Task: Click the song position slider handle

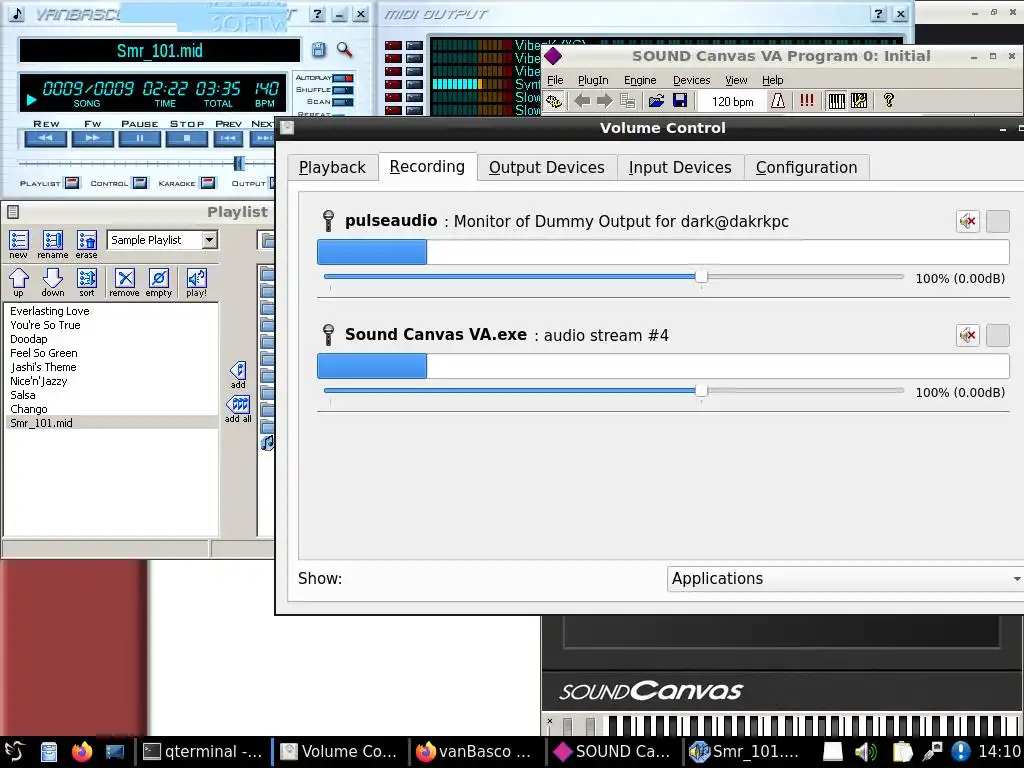Action: click(239, 163)
